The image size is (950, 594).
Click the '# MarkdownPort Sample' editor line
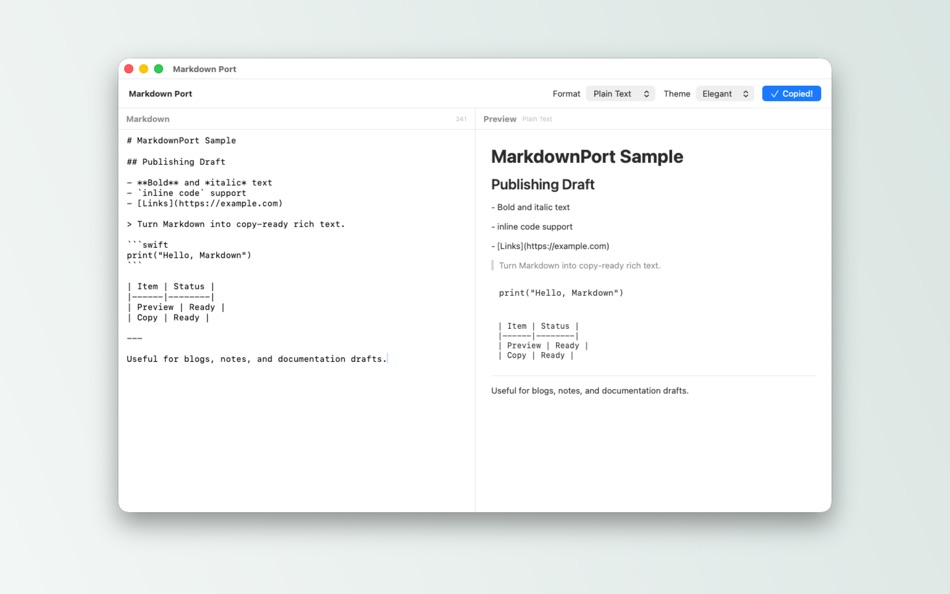coord(181,141)
